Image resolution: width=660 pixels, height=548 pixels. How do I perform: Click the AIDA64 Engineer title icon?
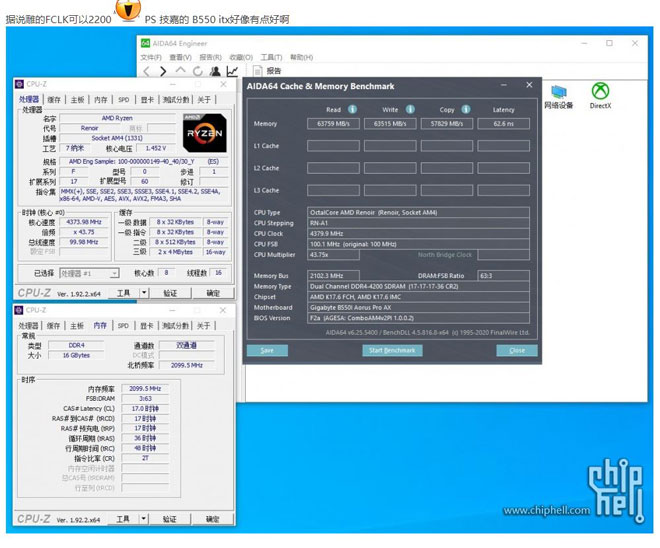point(145,43)
